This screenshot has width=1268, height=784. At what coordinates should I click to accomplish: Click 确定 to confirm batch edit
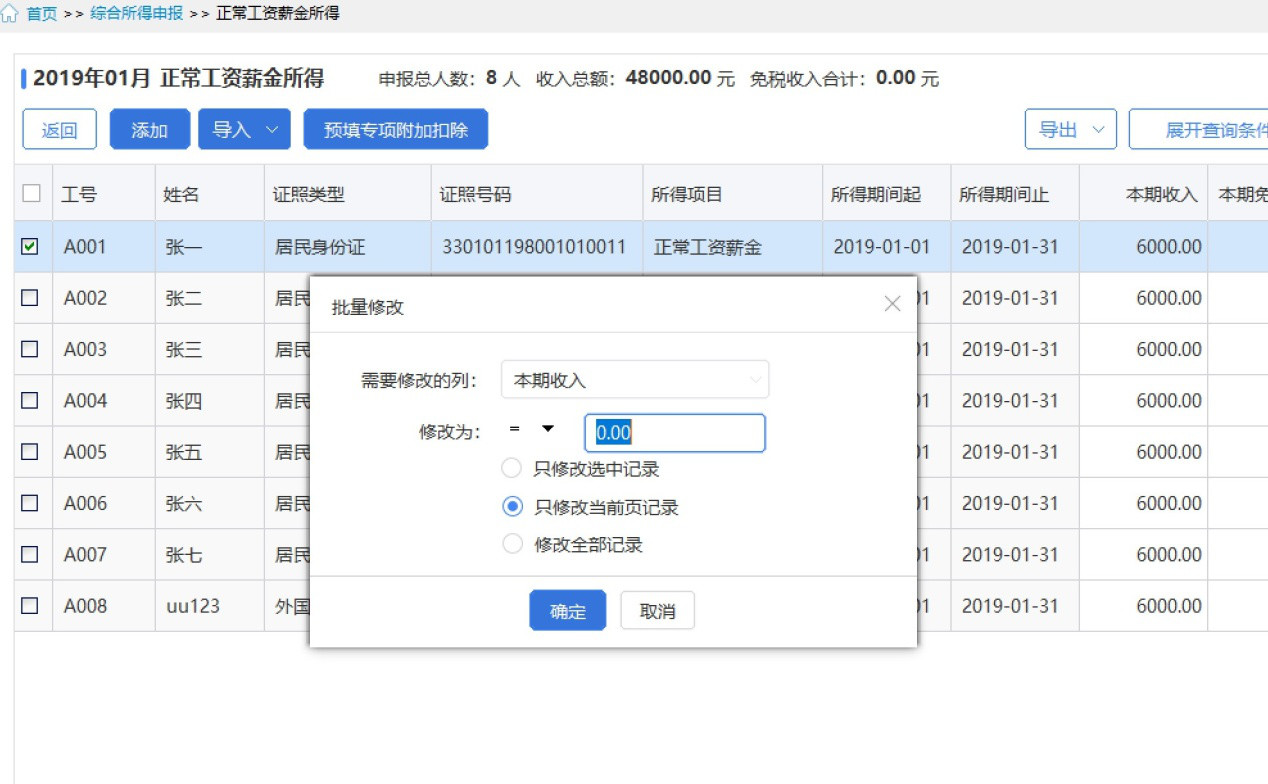[568, 611]
